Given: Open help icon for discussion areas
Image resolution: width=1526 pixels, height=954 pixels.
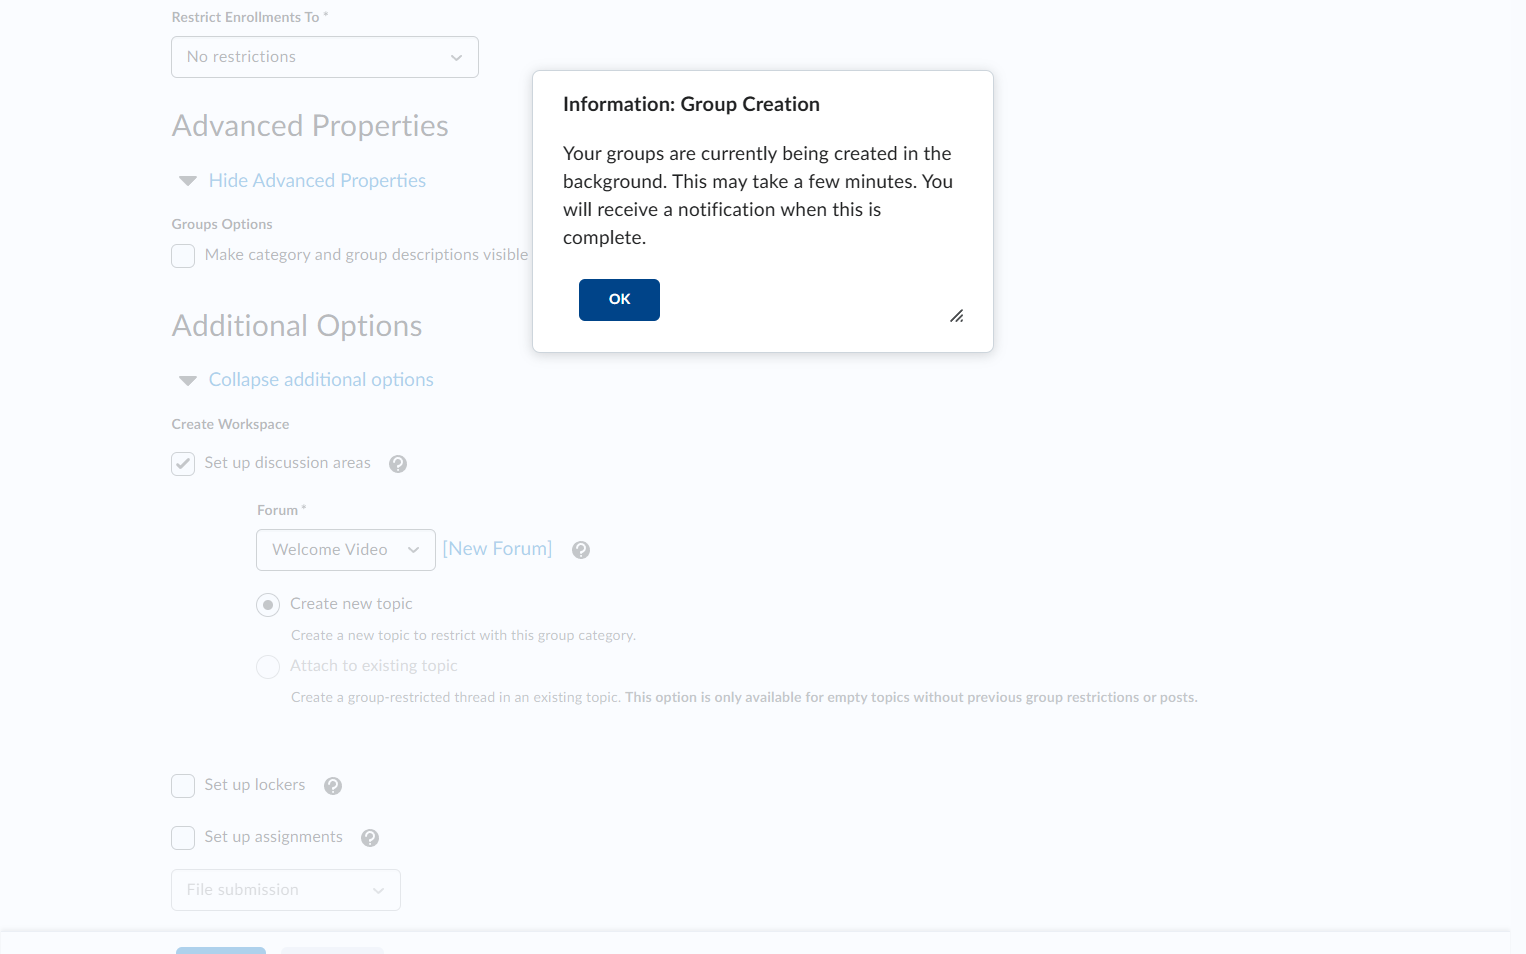Looking at the screenshot, I should pyautogui.click(x=398, y=464).
